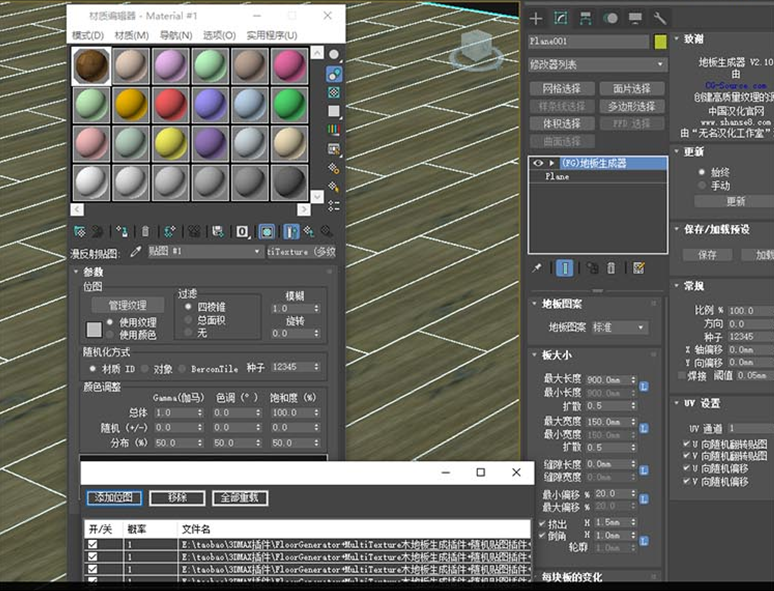Open the Create tab plus icon
The width and height of the screenshot is (774, 591).
[536, 18]
